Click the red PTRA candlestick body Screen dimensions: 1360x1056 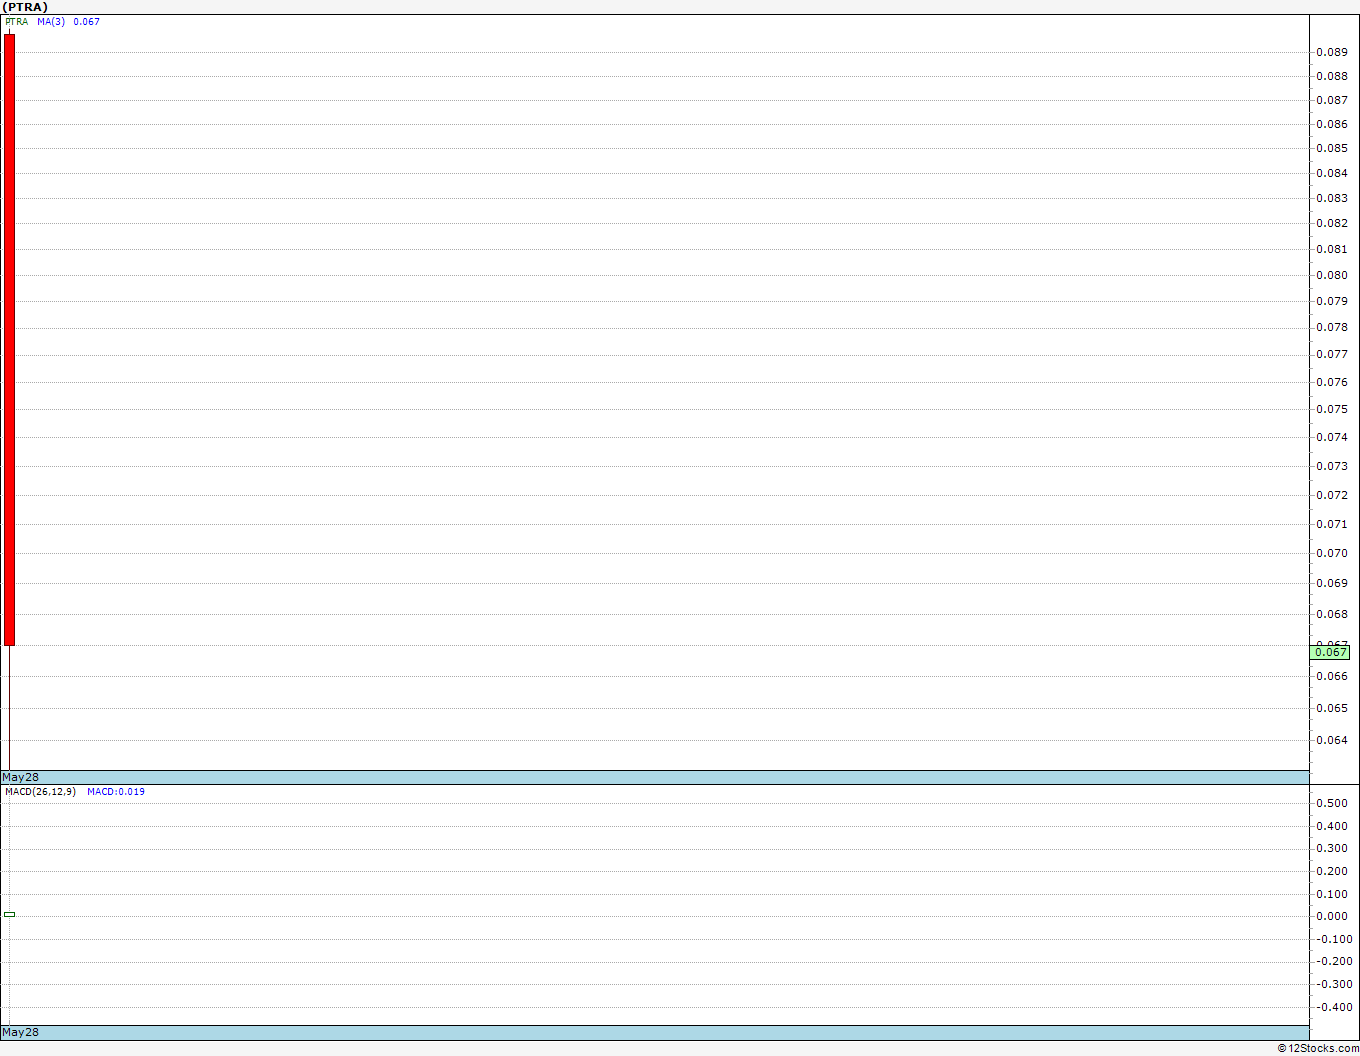coord(9,340)
